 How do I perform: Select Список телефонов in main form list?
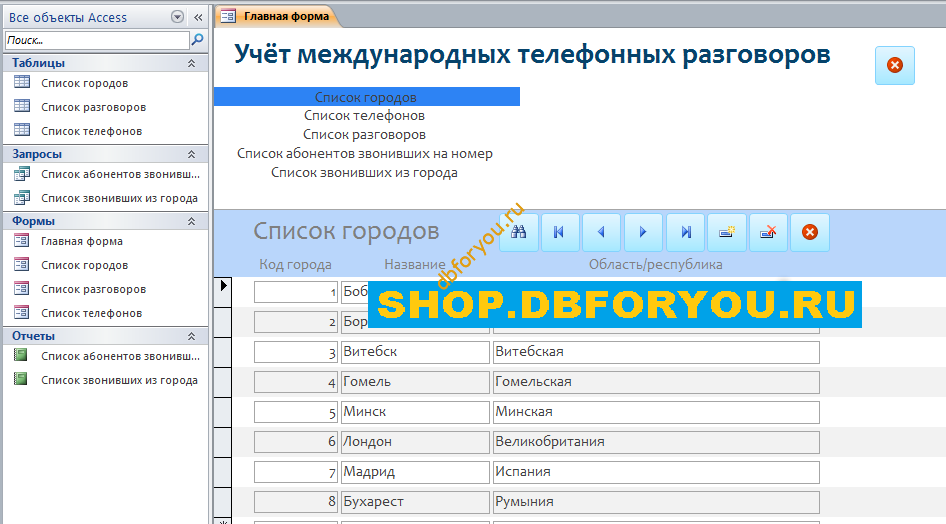pyautogui.click(x=364, y=116)
